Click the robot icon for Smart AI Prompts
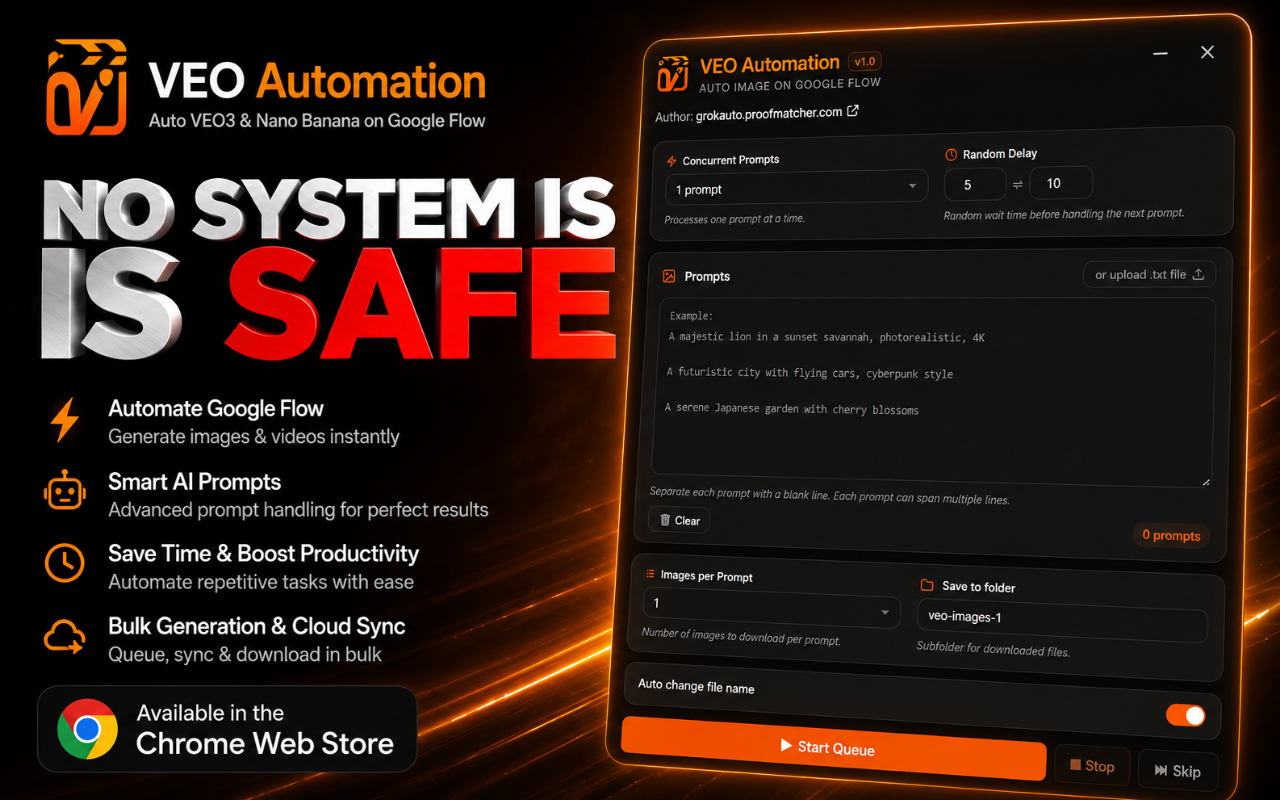This screenshot has width=1280, height=800. point(65,493)
